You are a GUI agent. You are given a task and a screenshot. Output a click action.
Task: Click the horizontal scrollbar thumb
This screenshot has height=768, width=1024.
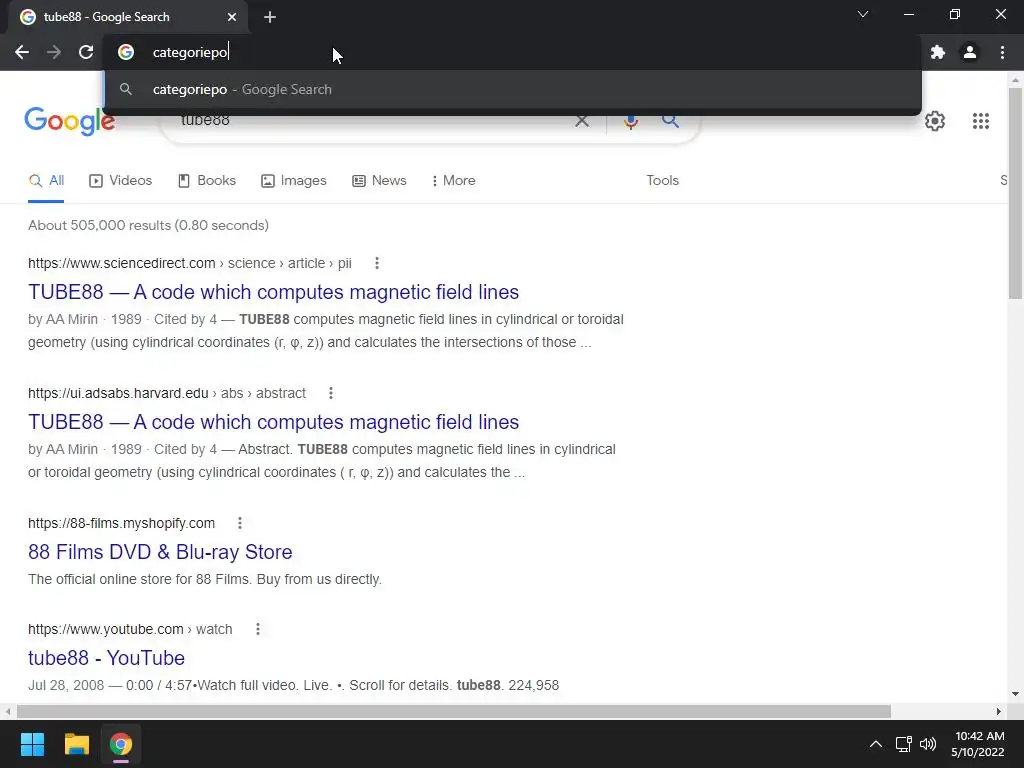coord(454,711)
